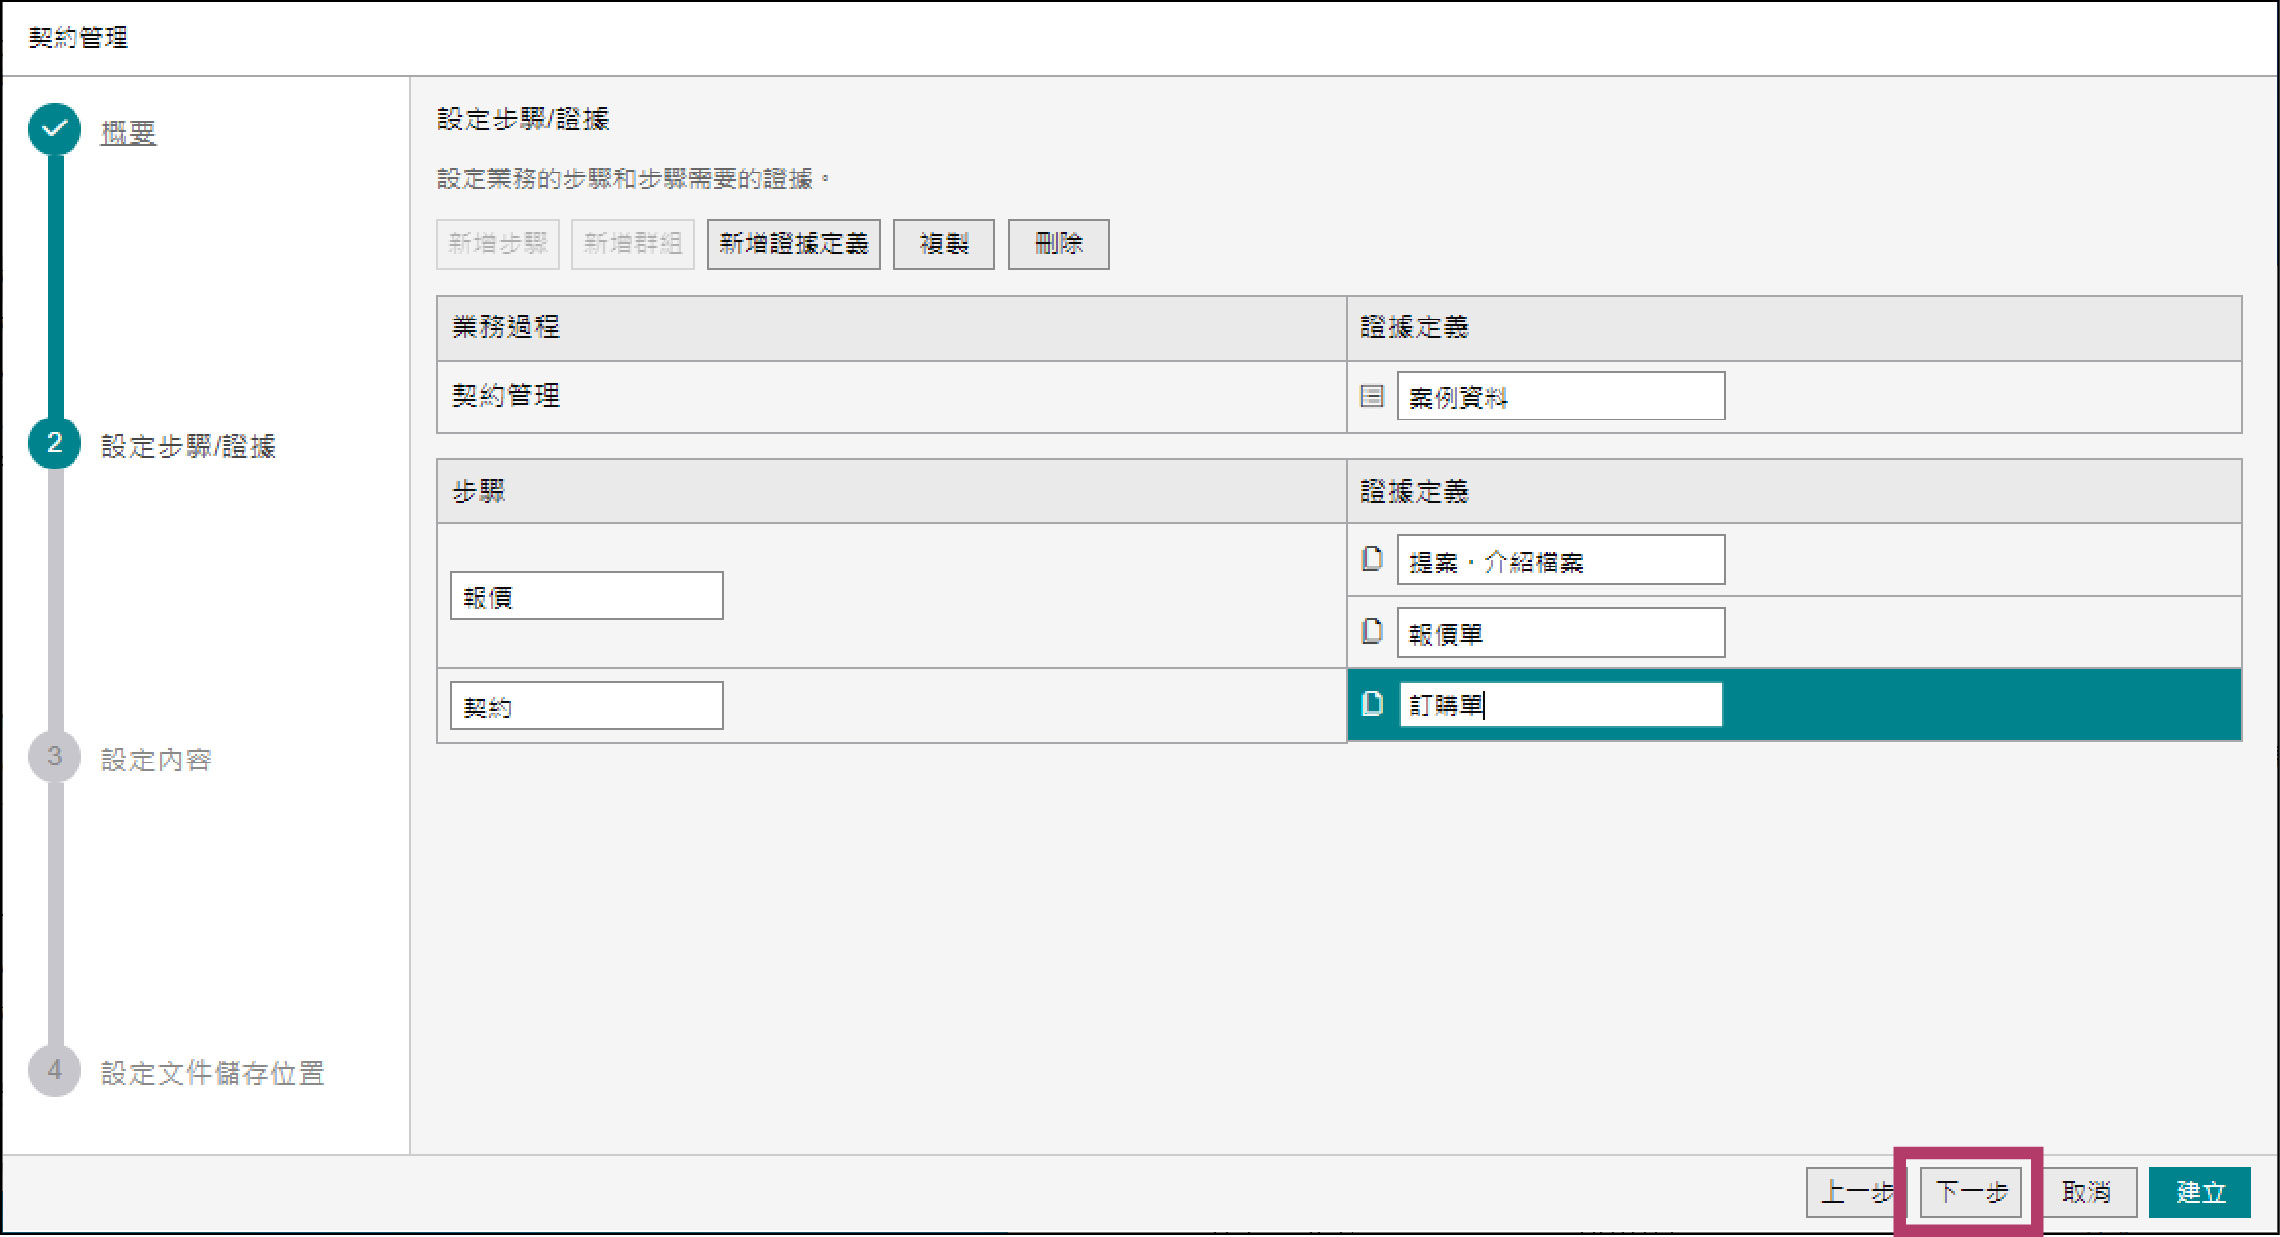Image resolution: width=2280 pixels, height=1237 pixels.
Task: Click the 建立 button
Action: click(2199, 1192)
